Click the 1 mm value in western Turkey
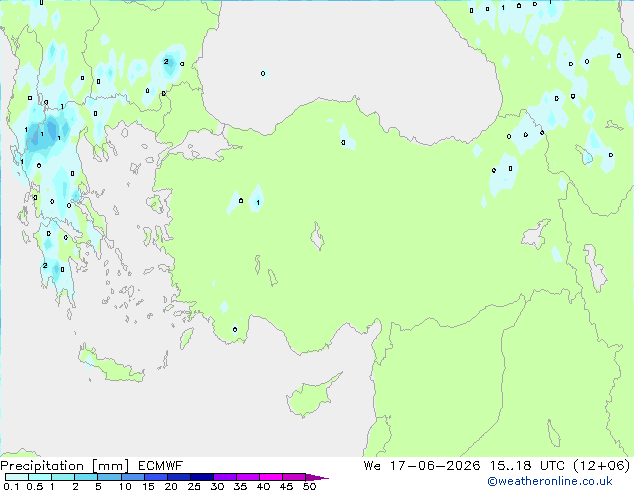 pyautogui.click(x=258, y=203)
